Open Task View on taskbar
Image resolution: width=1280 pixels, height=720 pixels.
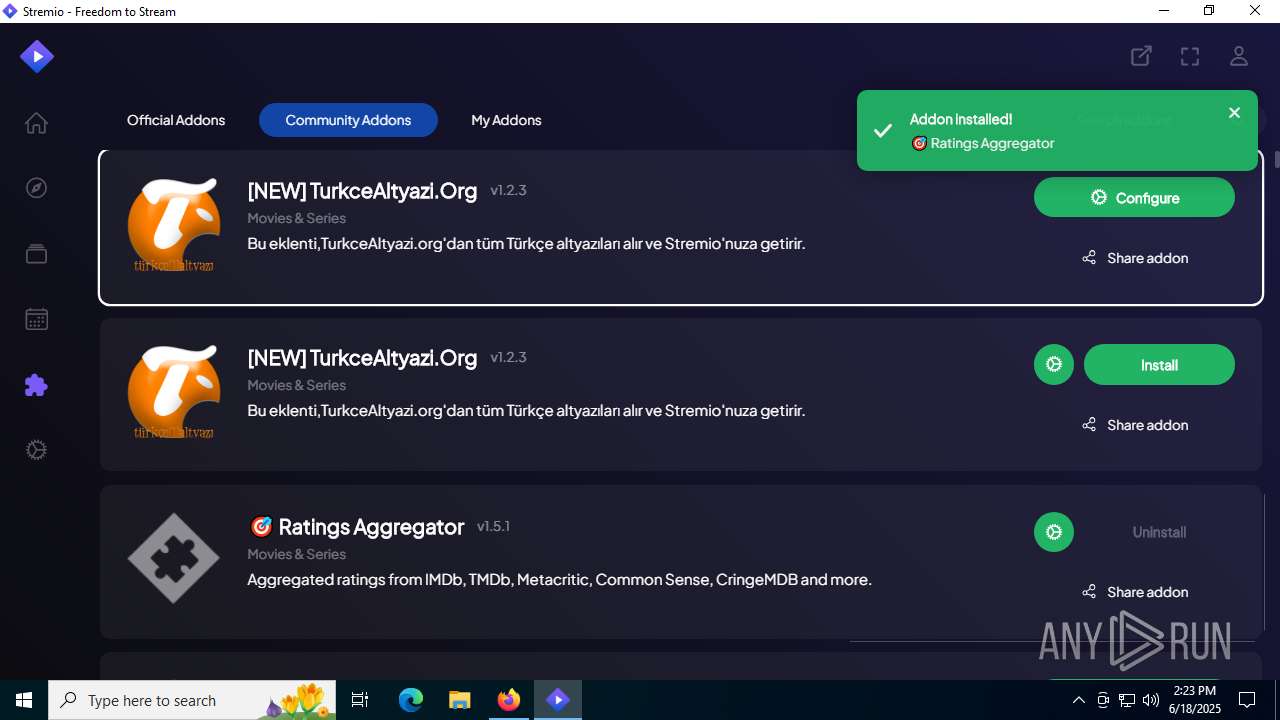(x=361, y=700)
